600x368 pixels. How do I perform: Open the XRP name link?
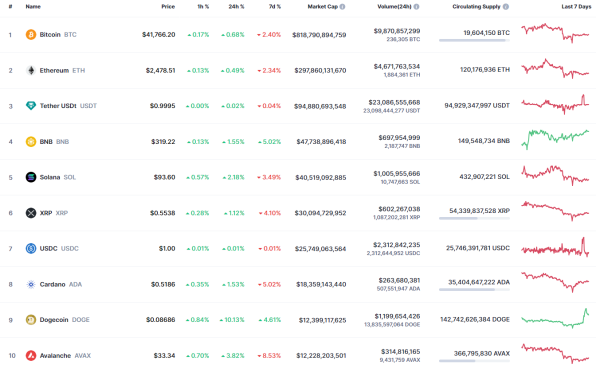tap(54, 213)
